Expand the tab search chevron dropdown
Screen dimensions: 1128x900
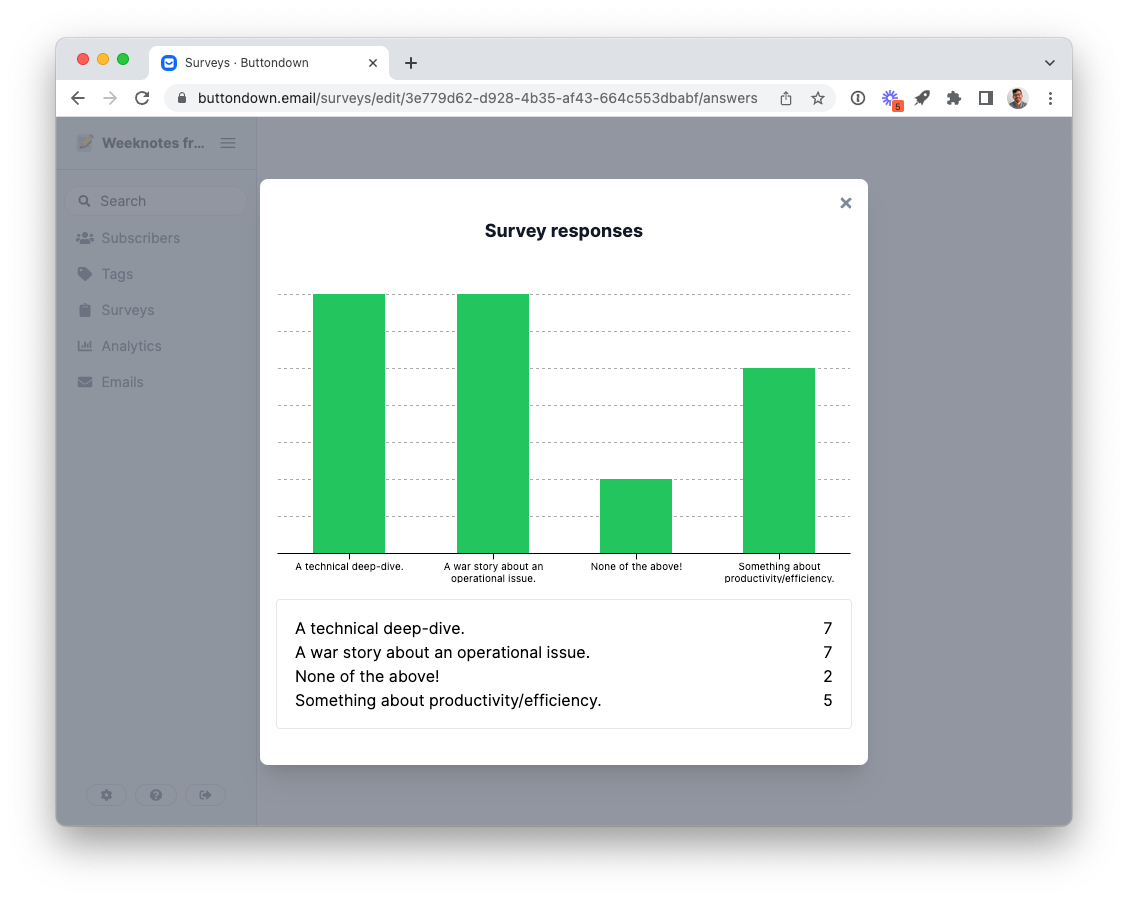tap(1049, 63)
